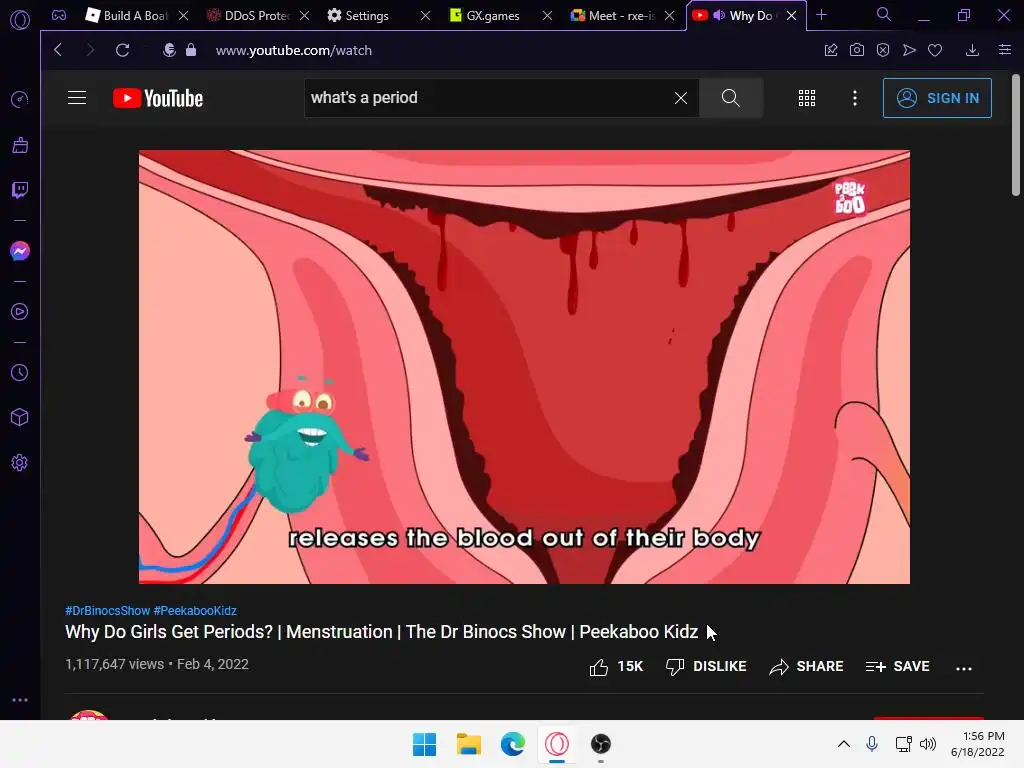This screenshot has height=768, width=1024.
Task: Click the address bar URL
Action: 294,50
